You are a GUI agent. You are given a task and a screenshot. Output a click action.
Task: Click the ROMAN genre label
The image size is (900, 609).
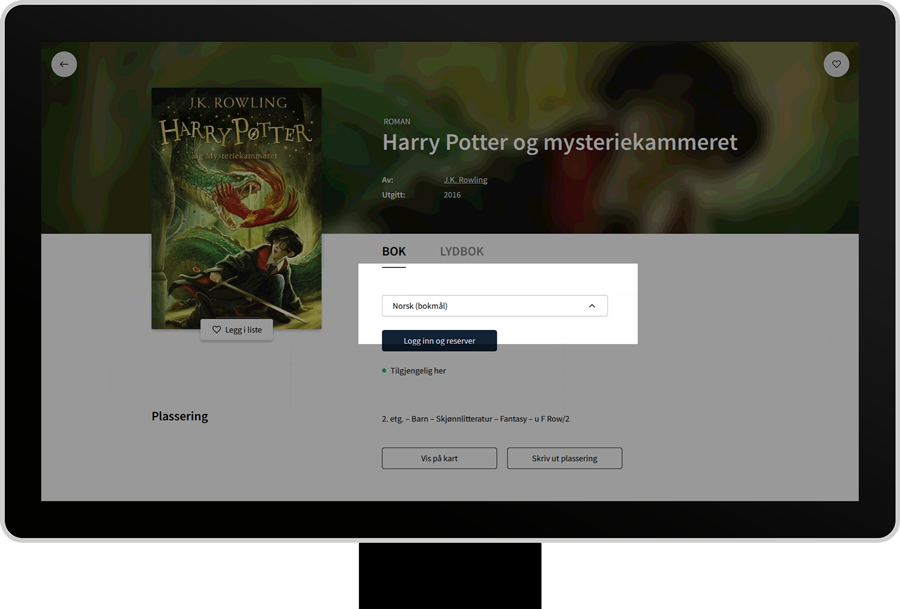tap(396, 122)
